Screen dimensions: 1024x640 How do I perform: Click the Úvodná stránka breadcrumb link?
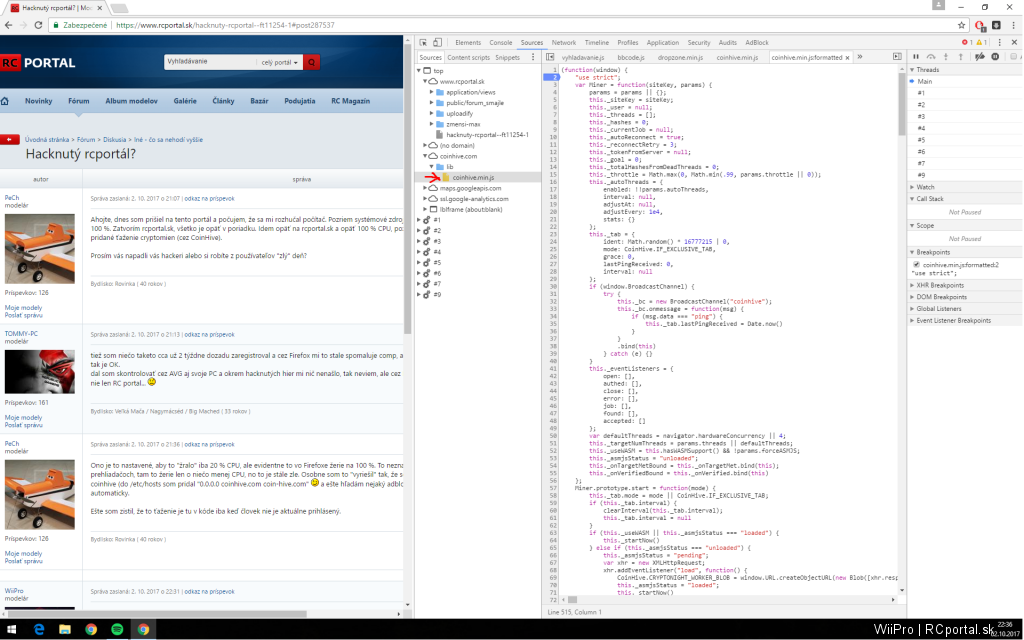coord(47,140)
